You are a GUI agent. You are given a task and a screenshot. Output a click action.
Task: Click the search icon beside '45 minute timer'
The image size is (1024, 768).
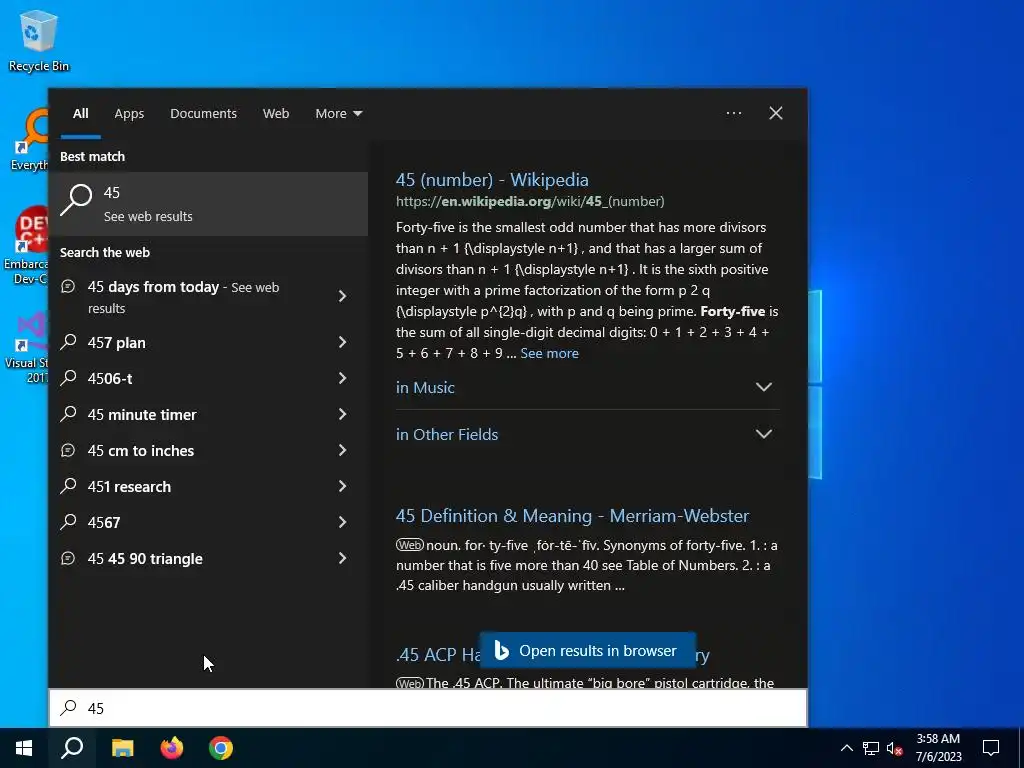coord(69,413)
